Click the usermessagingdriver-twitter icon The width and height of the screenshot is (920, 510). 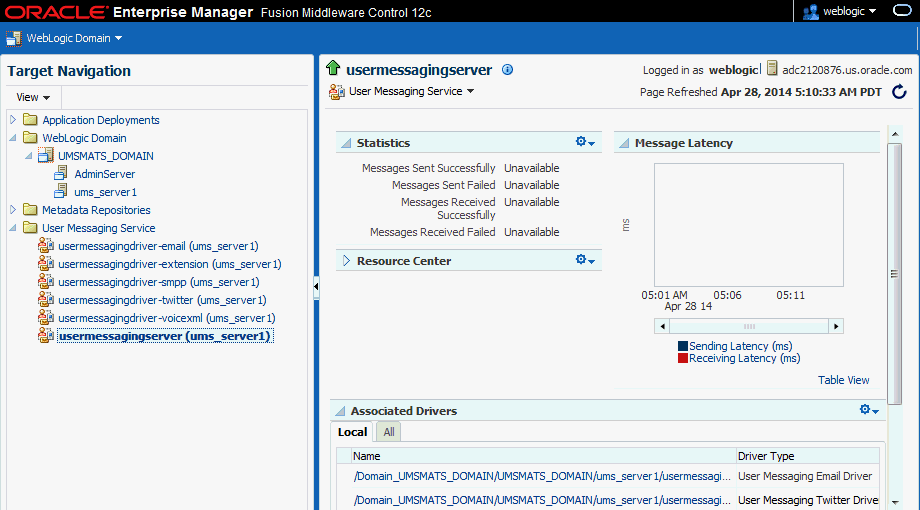(46, 299)
